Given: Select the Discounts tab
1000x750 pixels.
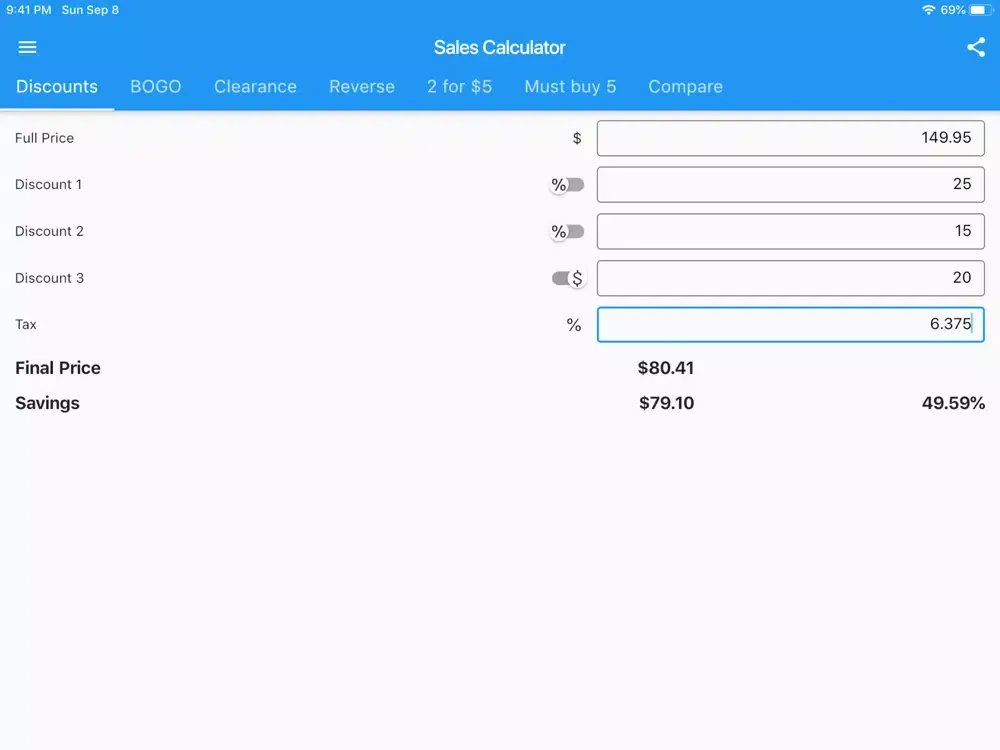Looking at the screenshot, I should [x=57, y=87].
